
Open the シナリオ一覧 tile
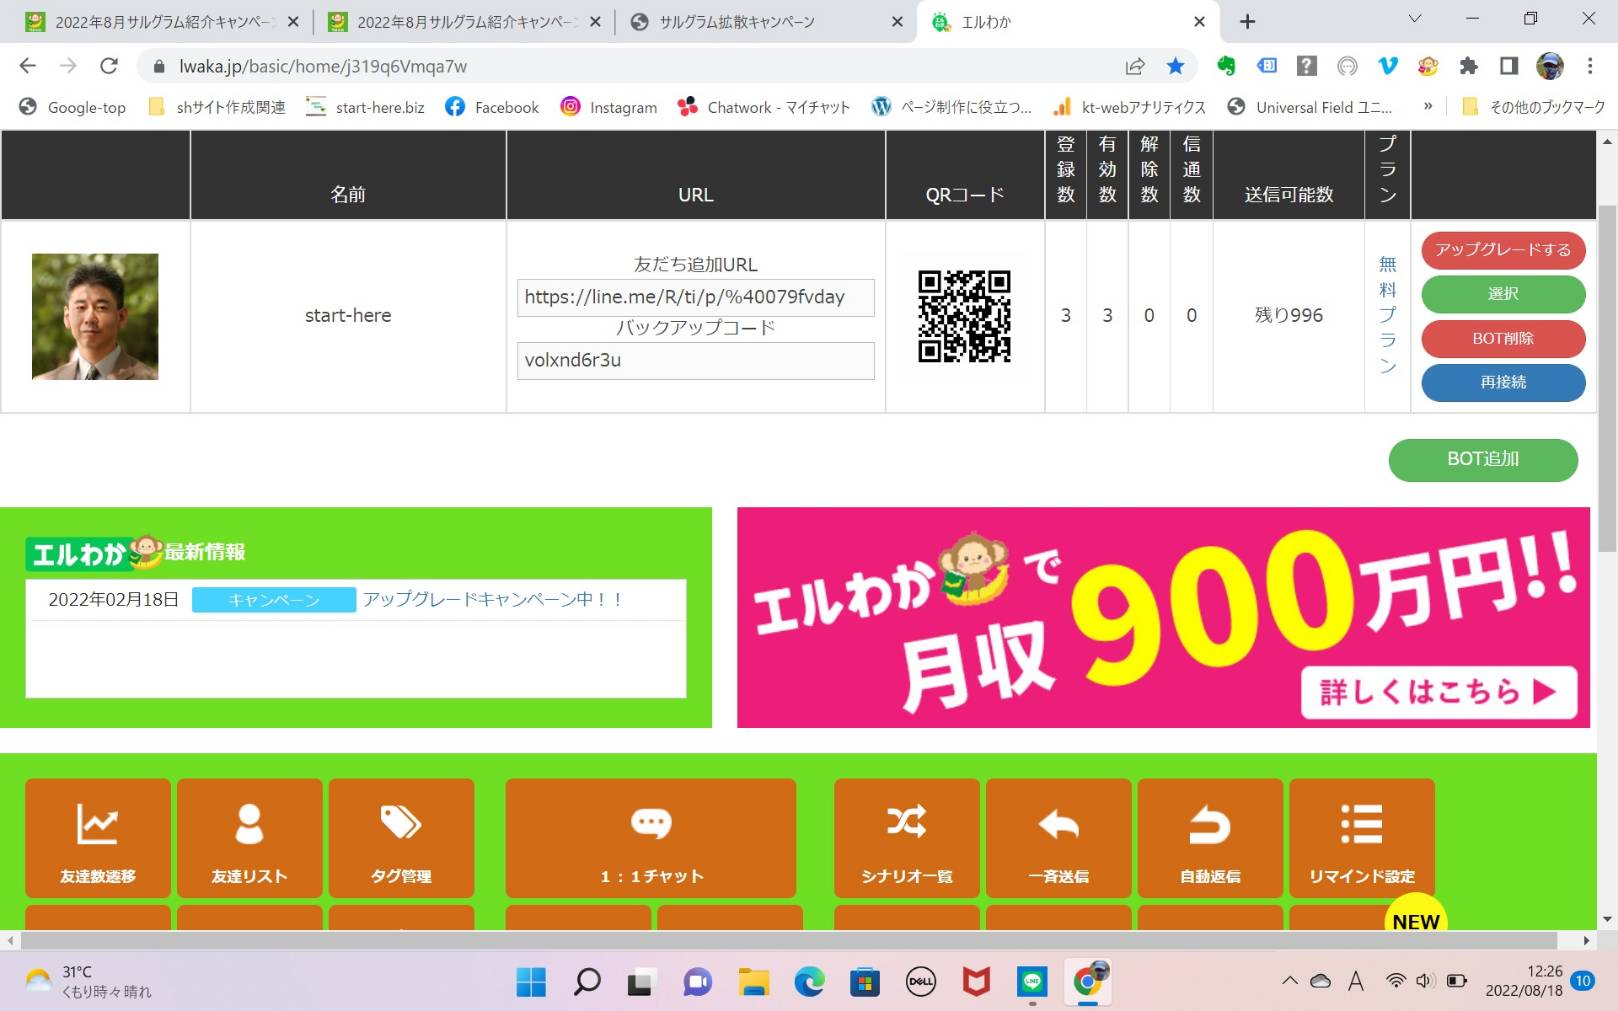pyautogui.click(x=907, y=838)
